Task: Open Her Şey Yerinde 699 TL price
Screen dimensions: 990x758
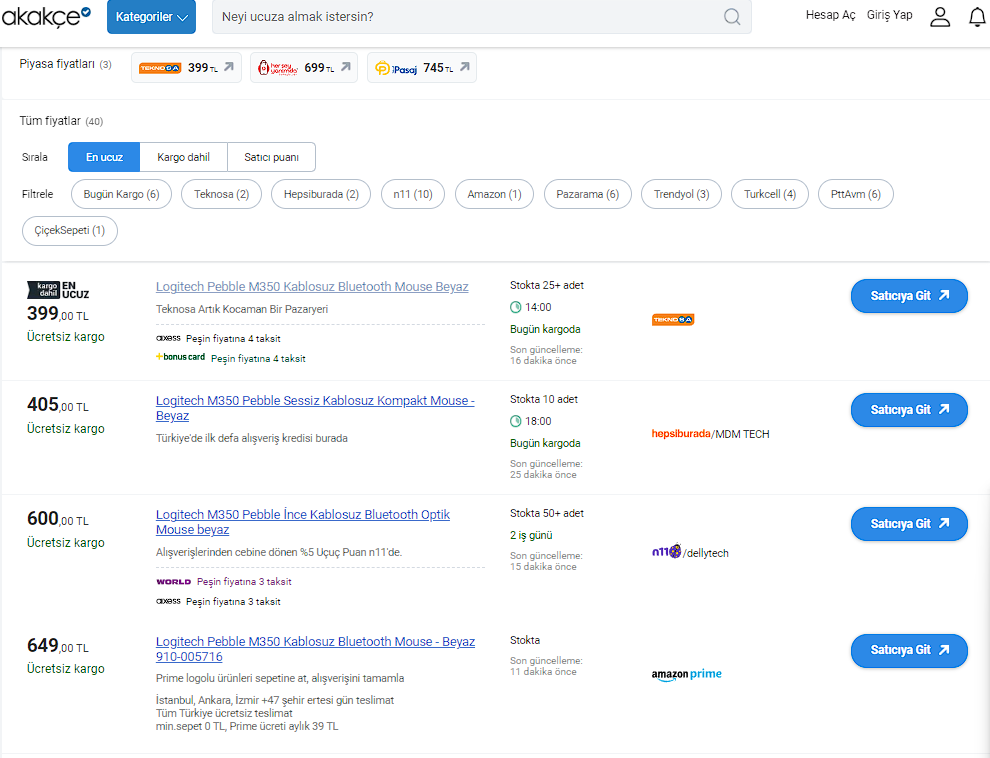Action: click(x=304, y=68)
